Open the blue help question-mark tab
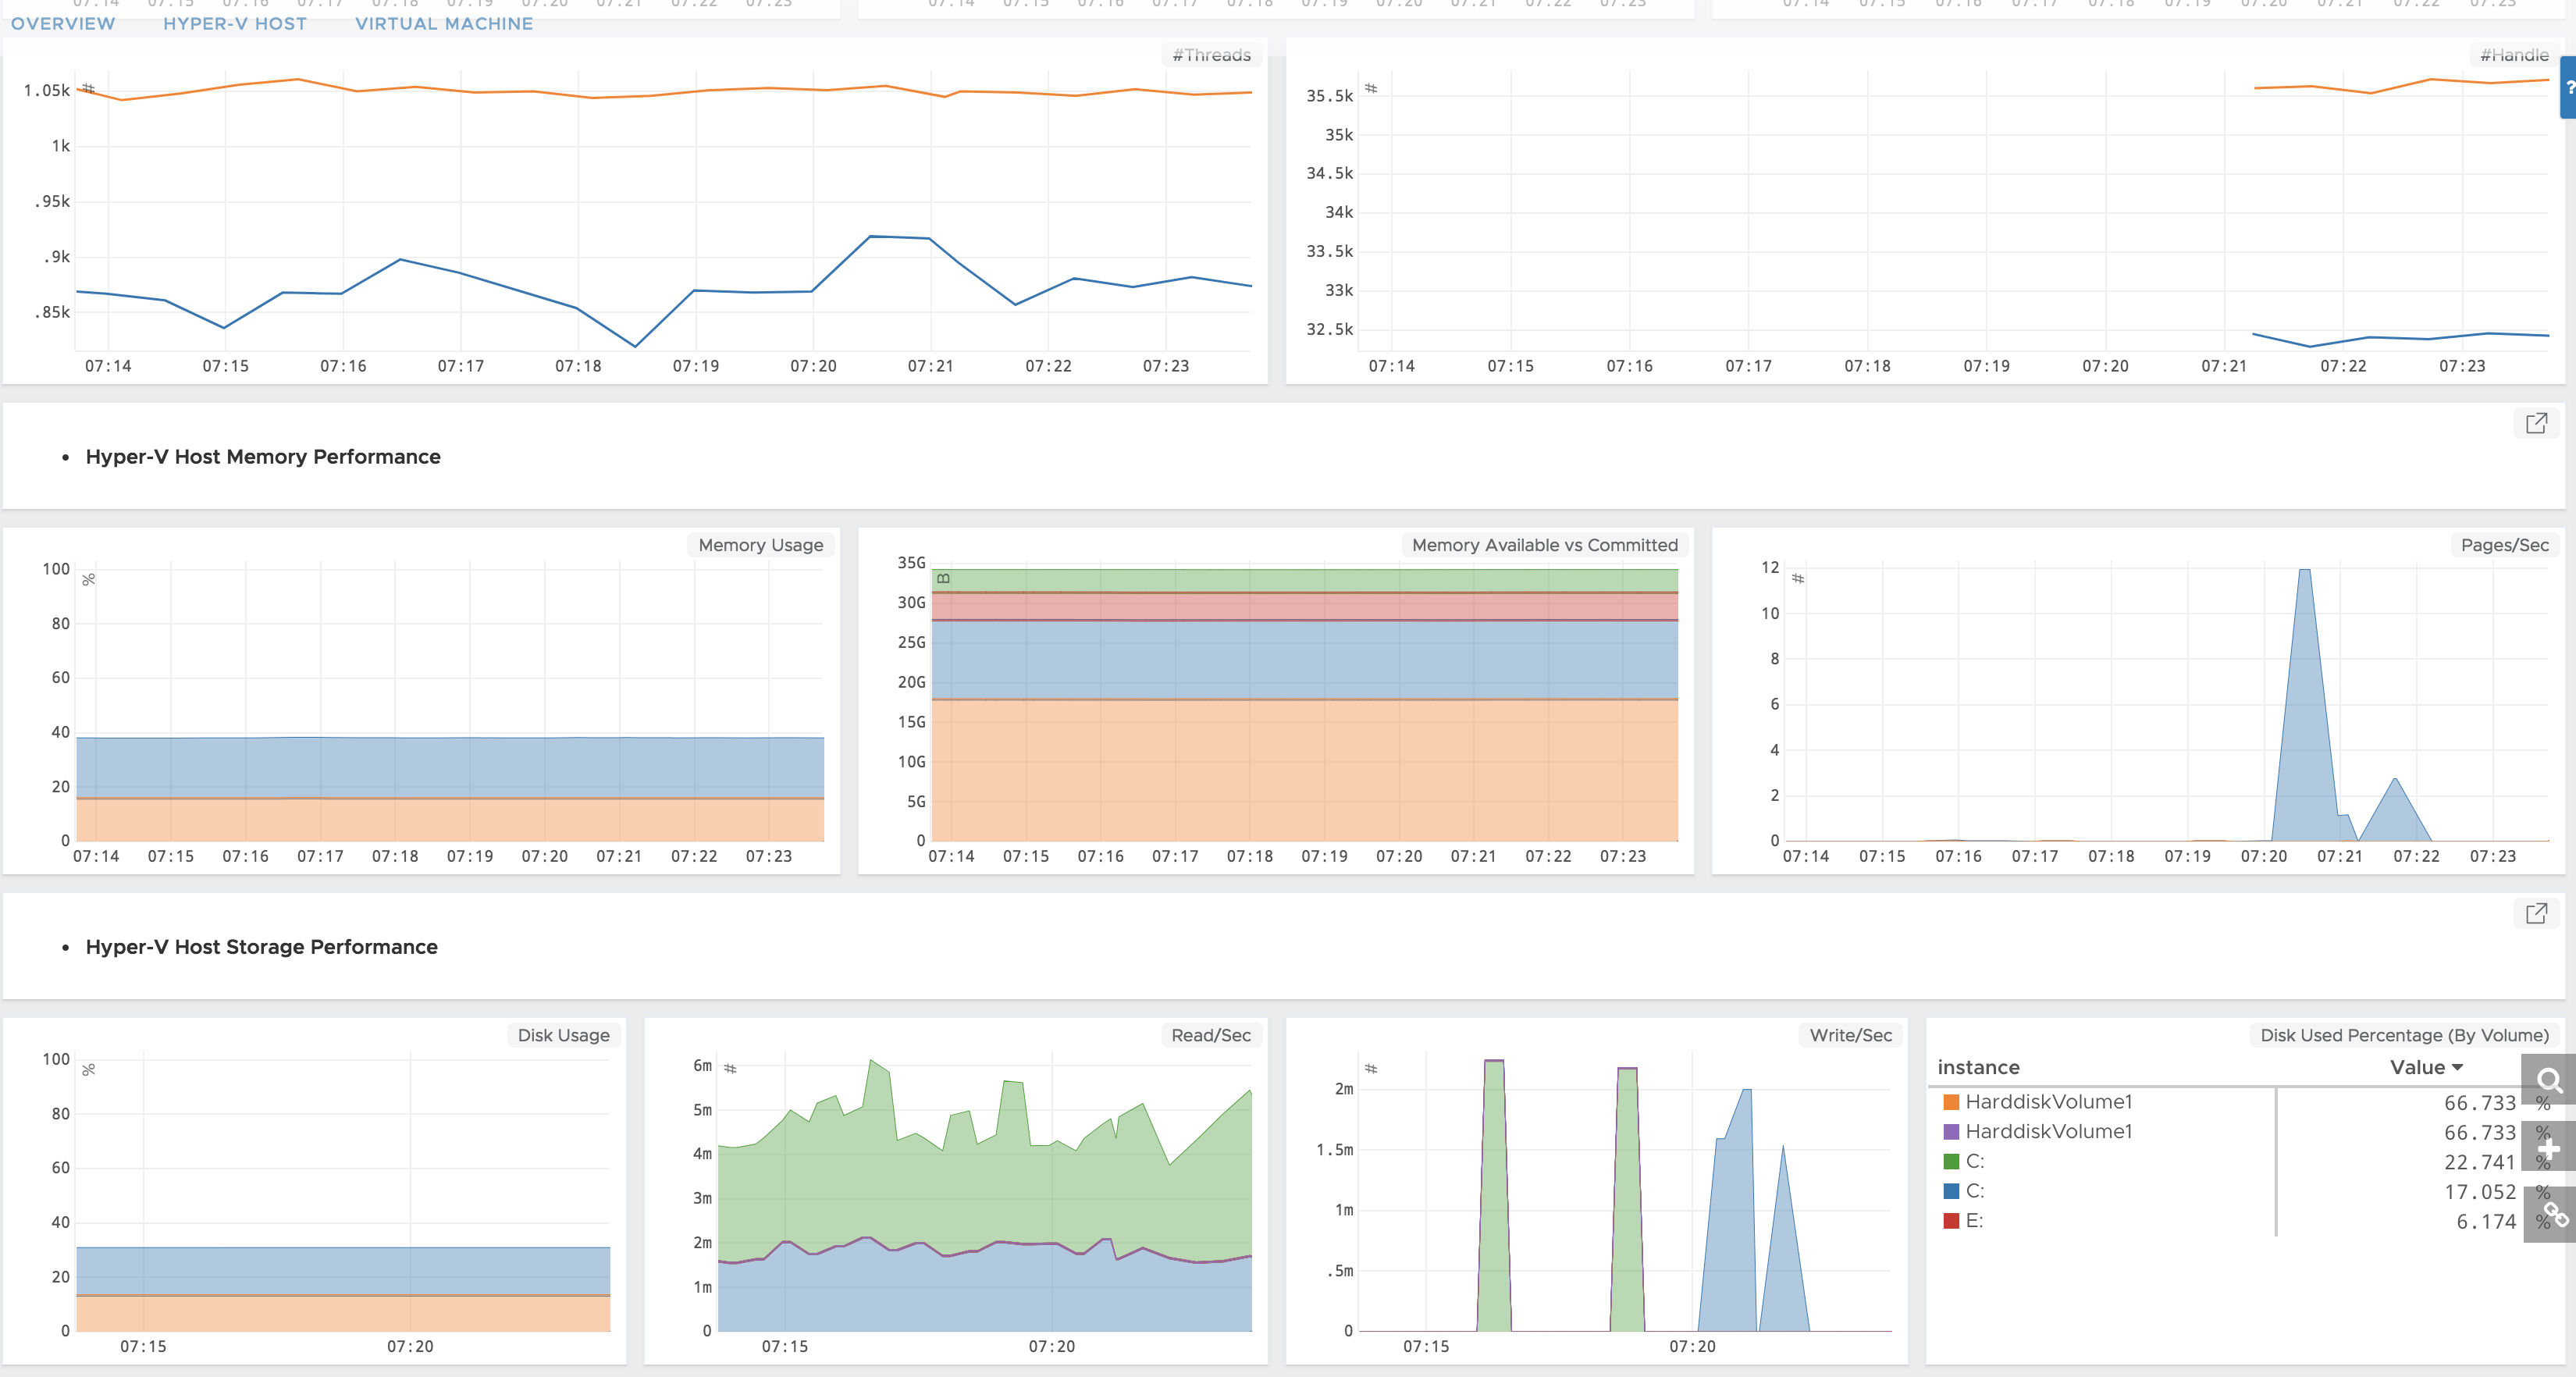The height and width of the screenshot is (1377, 2576). coord(2568,87)
